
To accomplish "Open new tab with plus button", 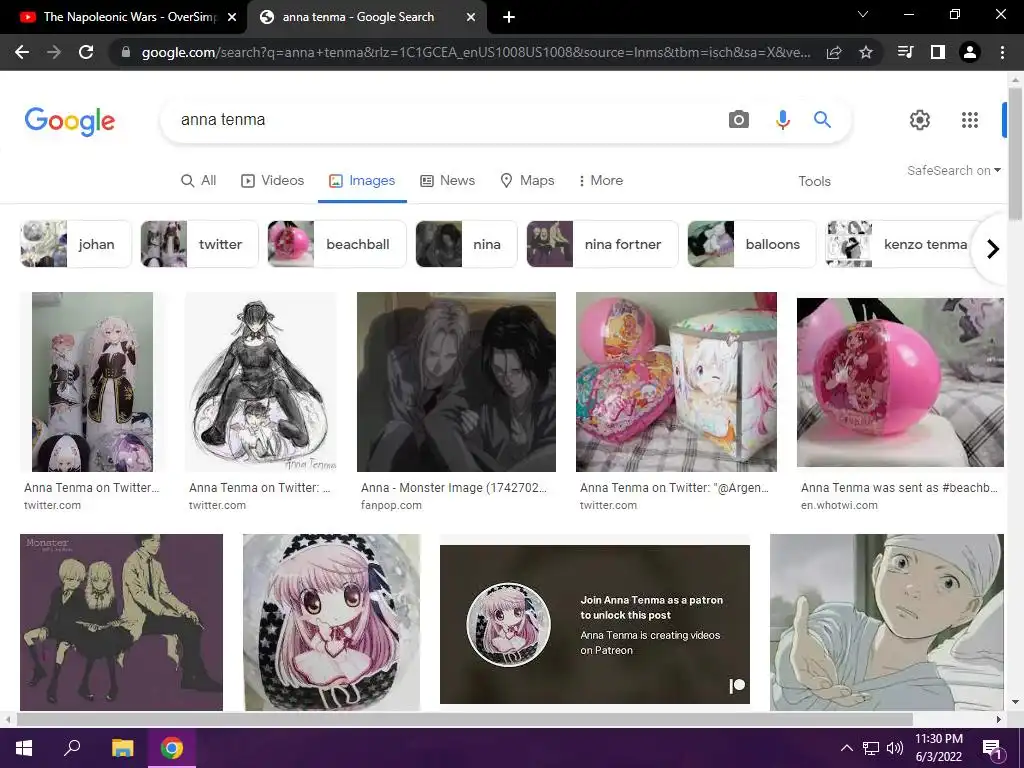I will pyautogui.click(x=509, y=17).
